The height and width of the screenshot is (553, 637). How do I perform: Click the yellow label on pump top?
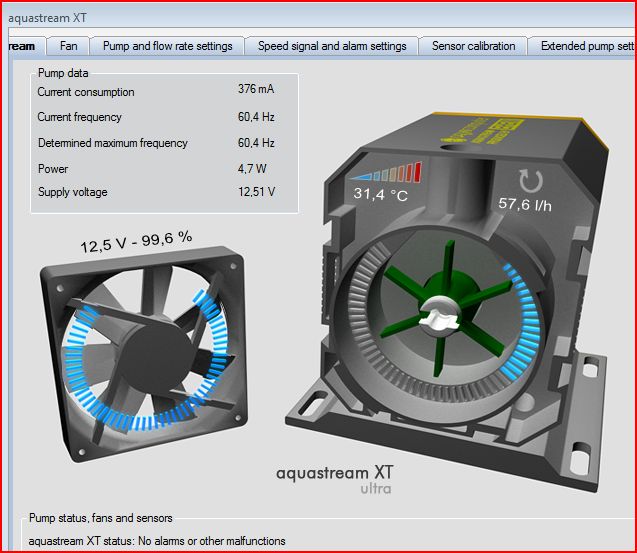click(x=483, y=130)
